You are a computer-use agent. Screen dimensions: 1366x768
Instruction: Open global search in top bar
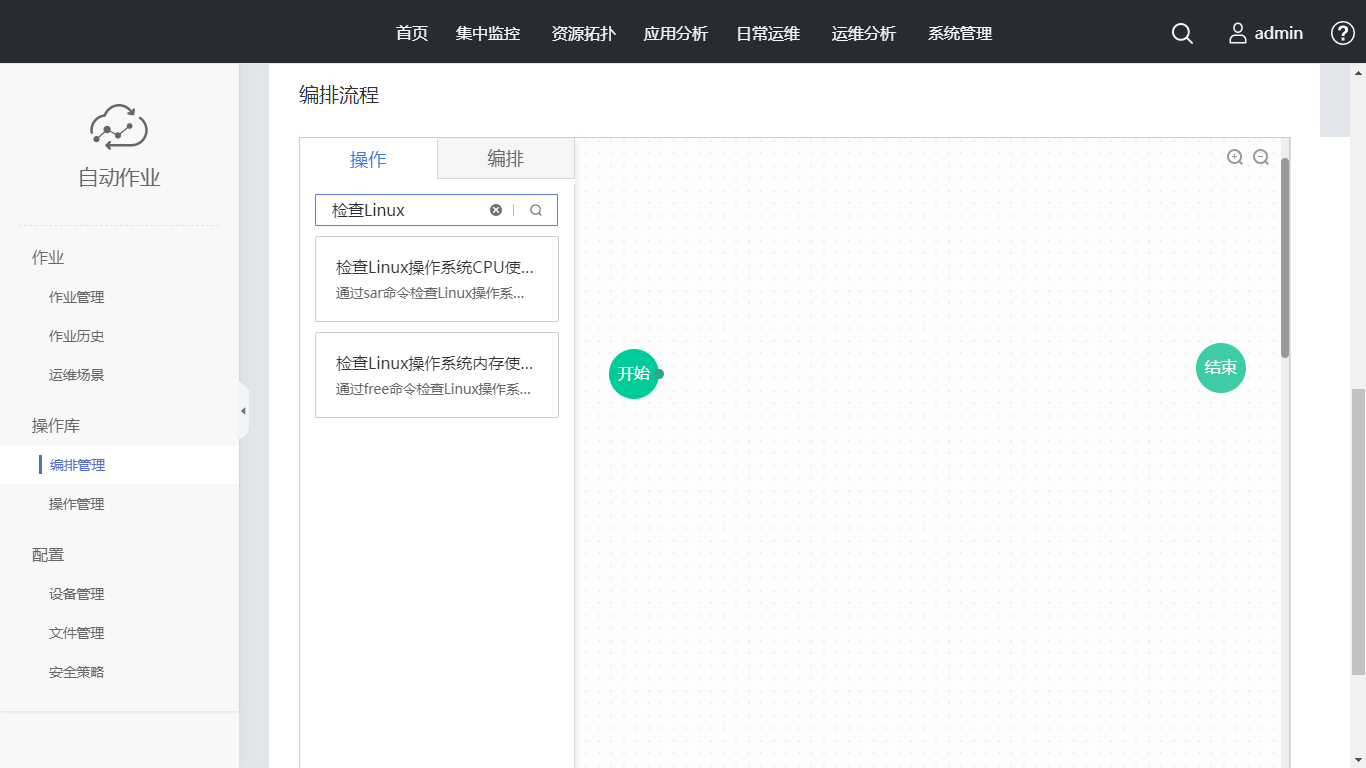[1182, 33]
